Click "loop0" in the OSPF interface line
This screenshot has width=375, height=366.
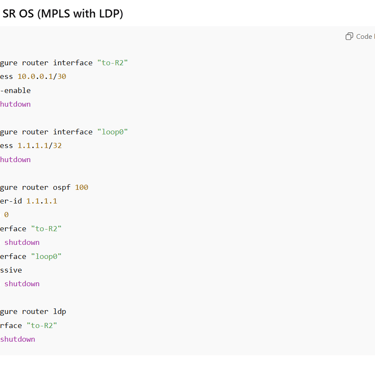click(x=46, y=256)
